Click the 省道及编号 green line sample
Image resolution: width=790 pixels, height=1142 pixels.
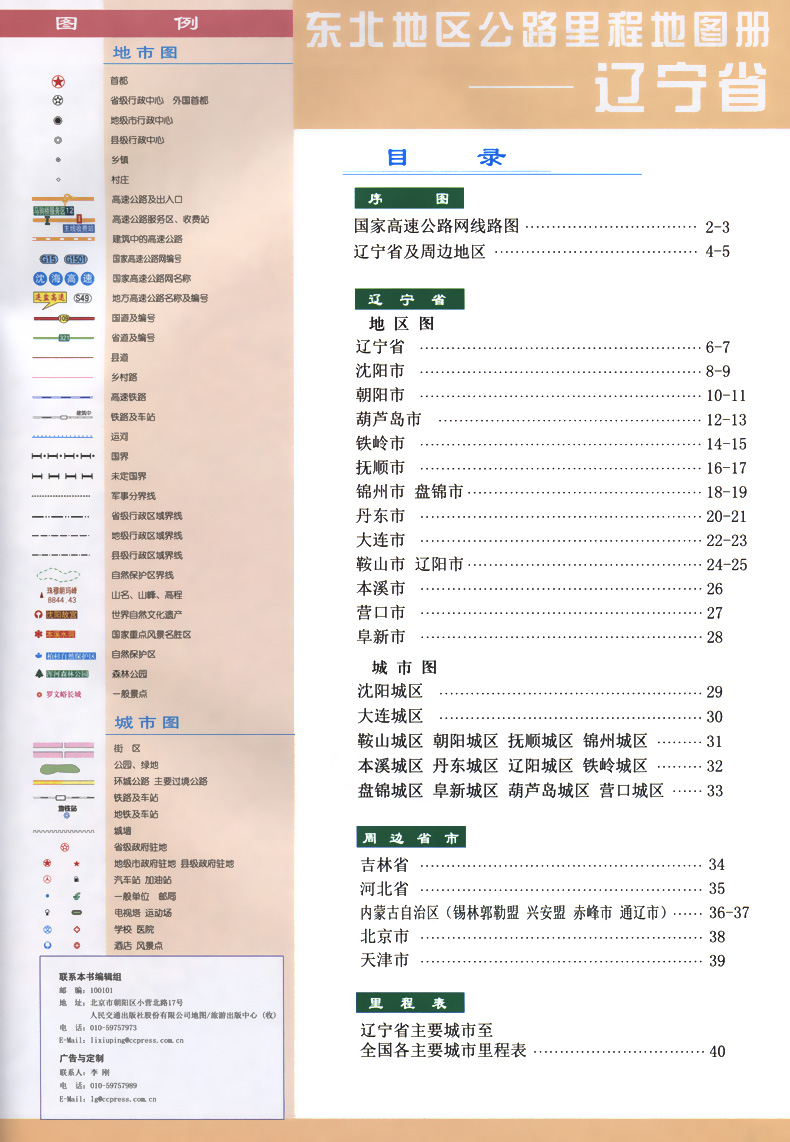click(63, 338)
